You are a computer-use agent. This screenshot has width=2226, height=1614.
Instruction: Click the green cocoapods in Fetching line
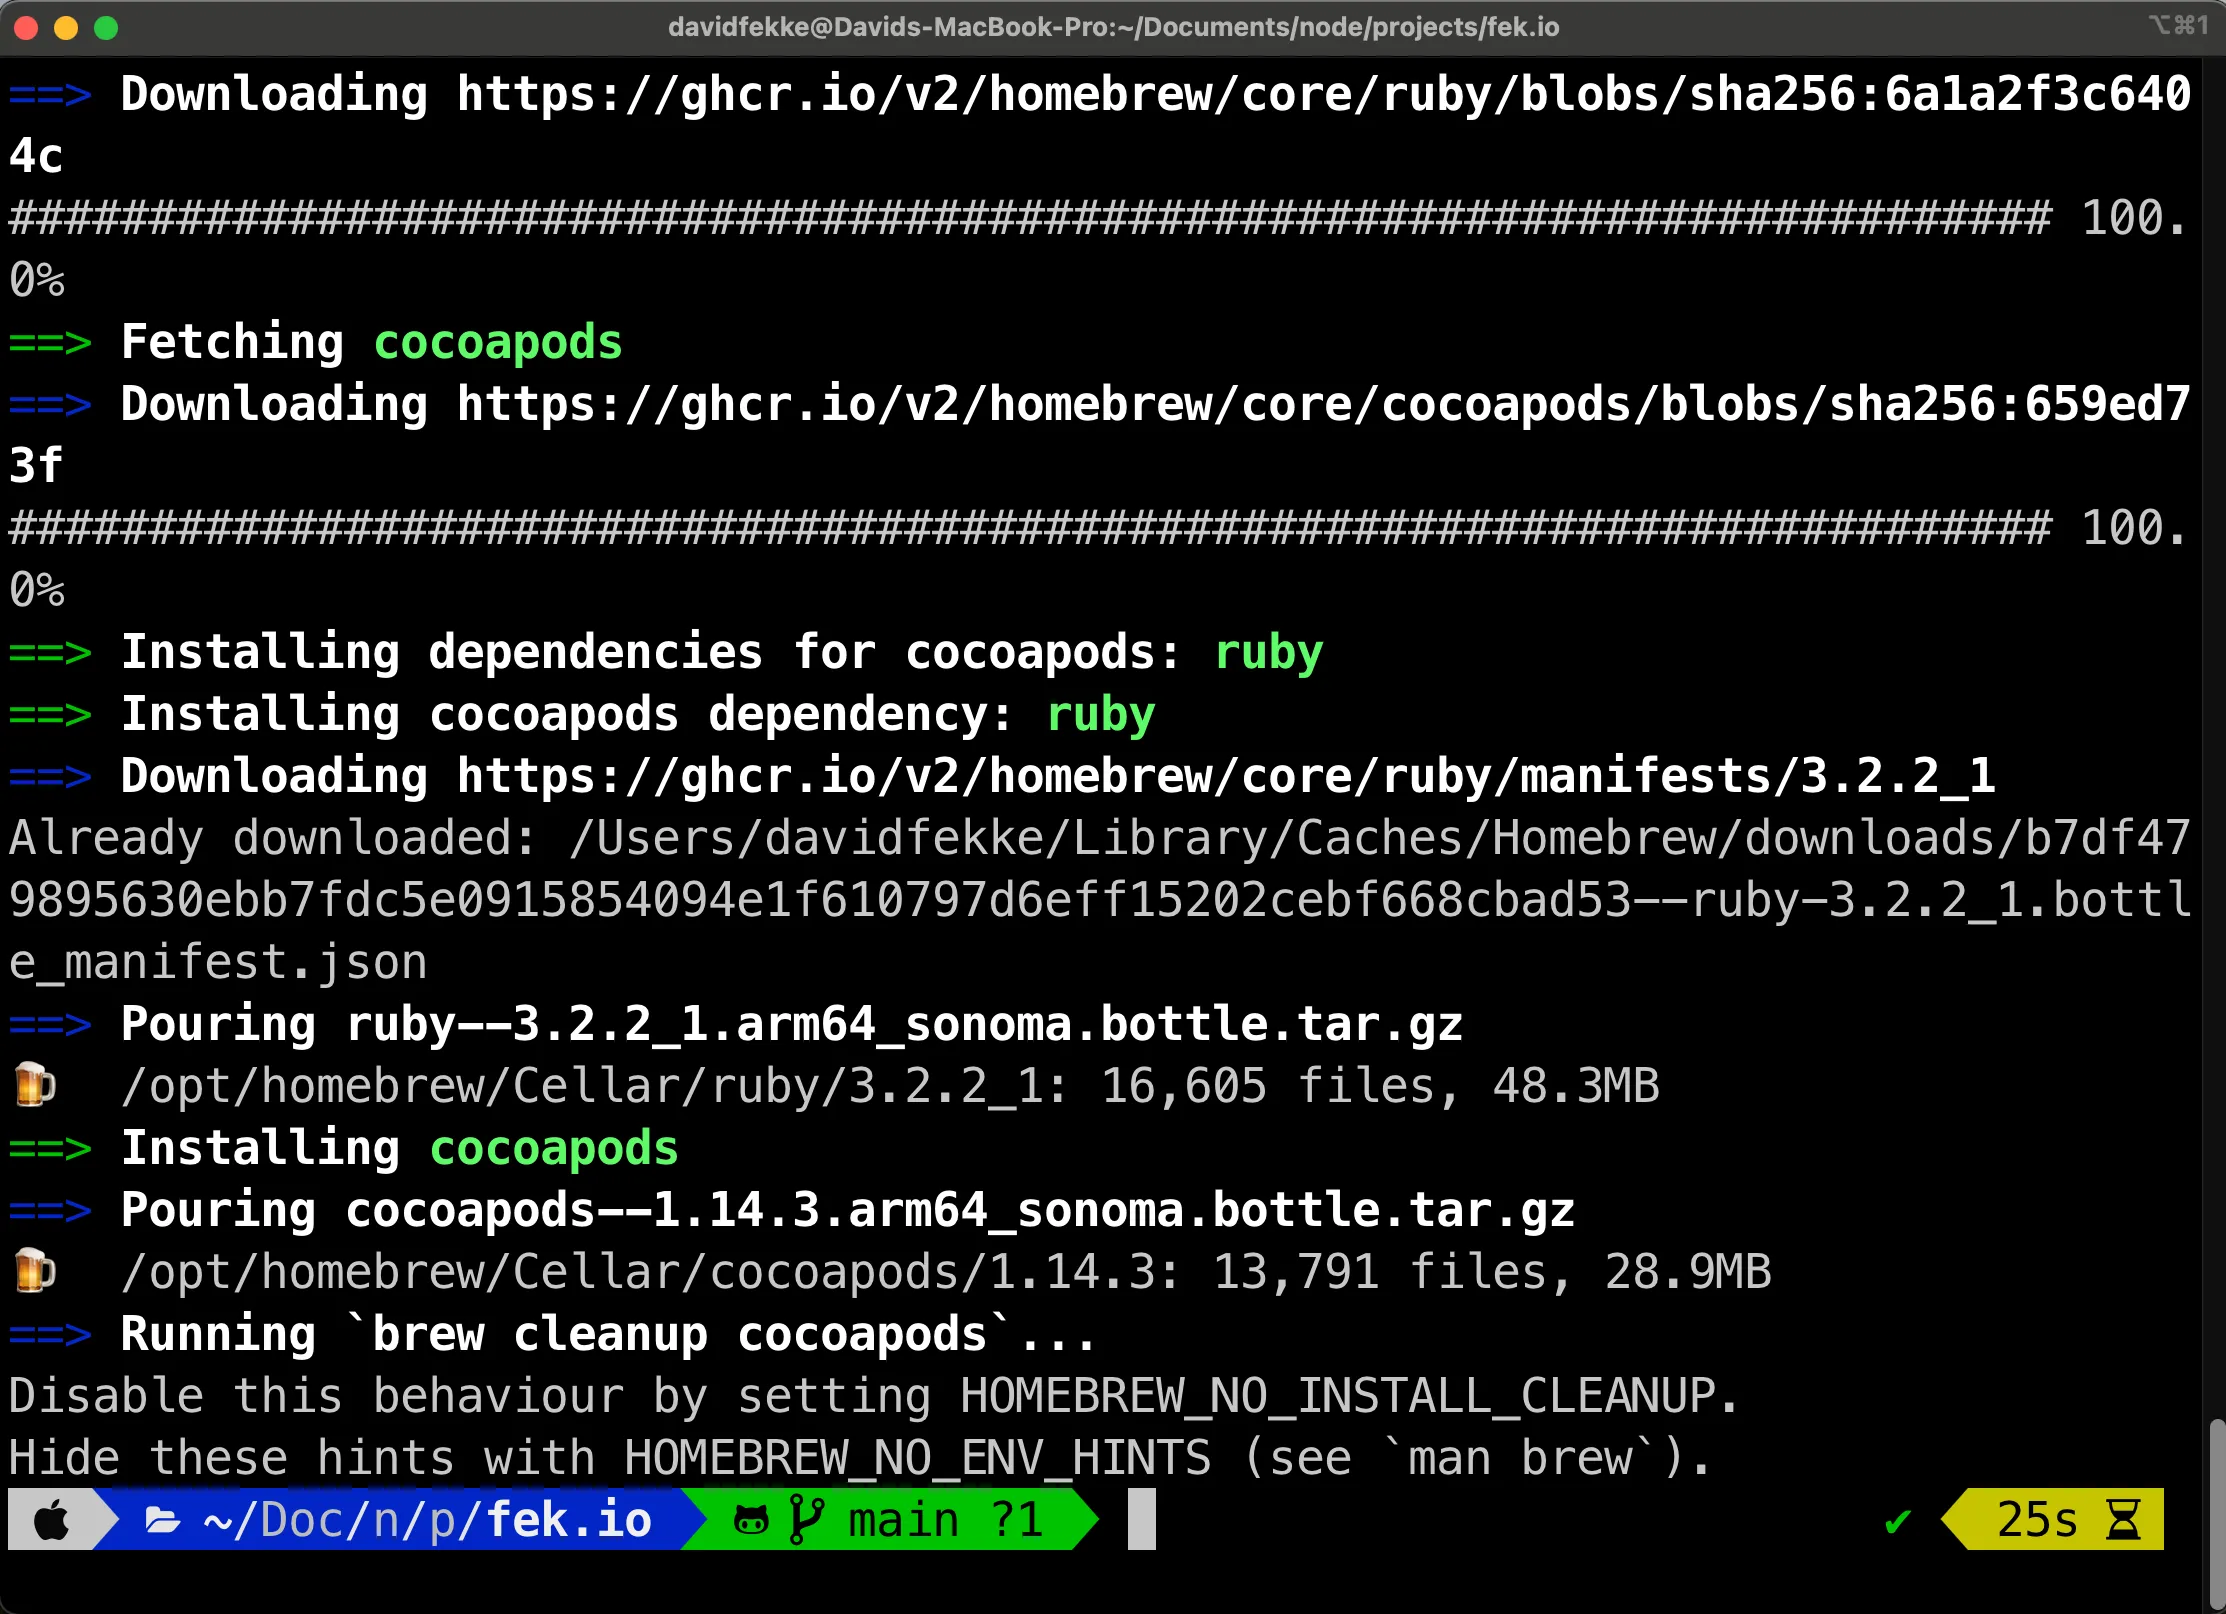point(498,343)
